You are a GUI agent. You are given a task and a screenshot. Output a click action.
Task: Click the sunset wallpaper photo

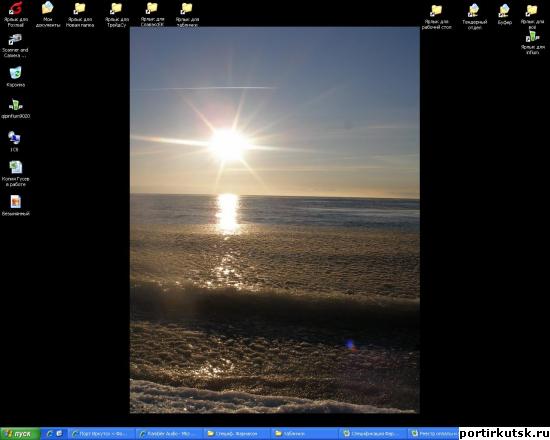point(275,220)
